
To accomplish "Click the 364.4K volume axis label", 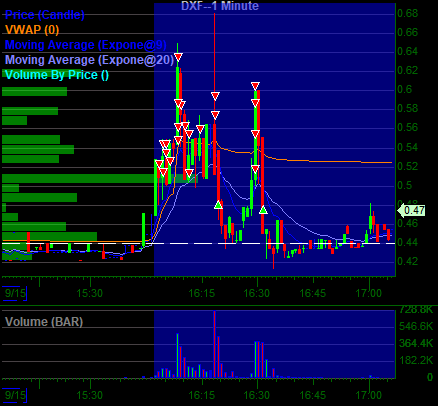I will tap(416, 343).
